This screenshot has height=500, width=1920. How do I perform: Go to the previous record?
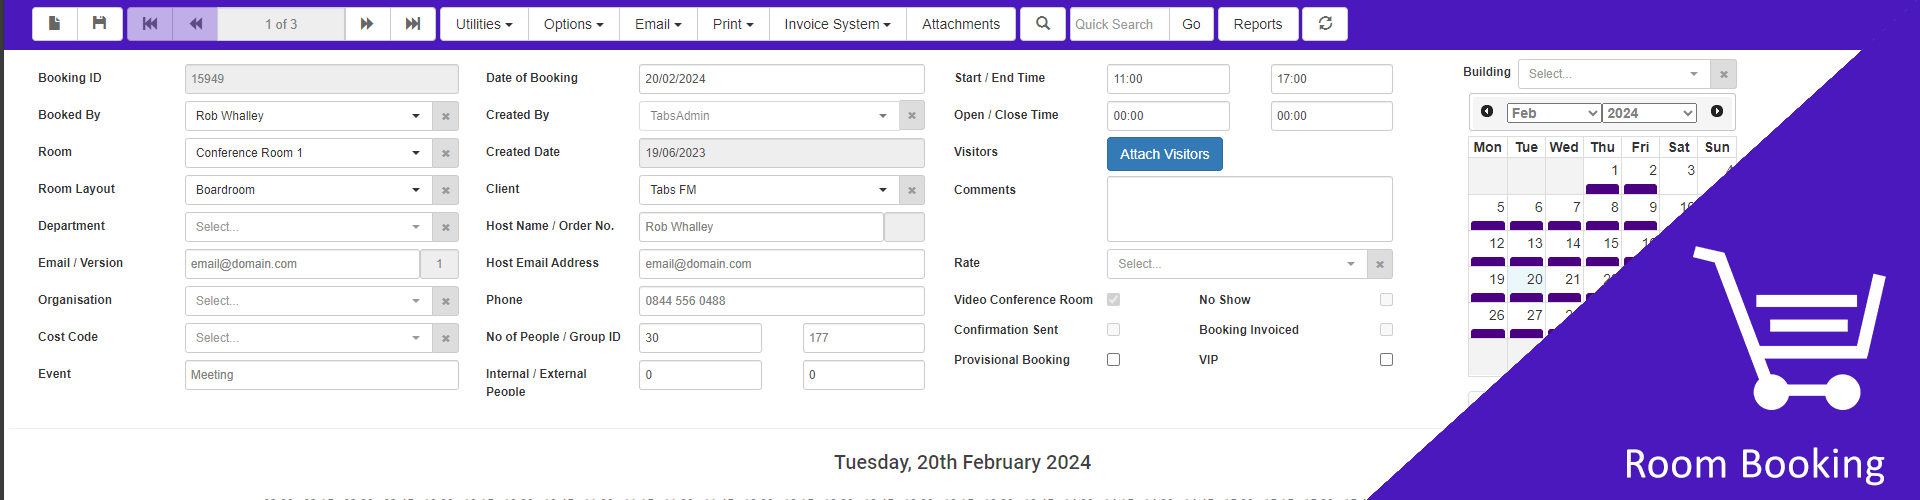click(x=196, y=24)
